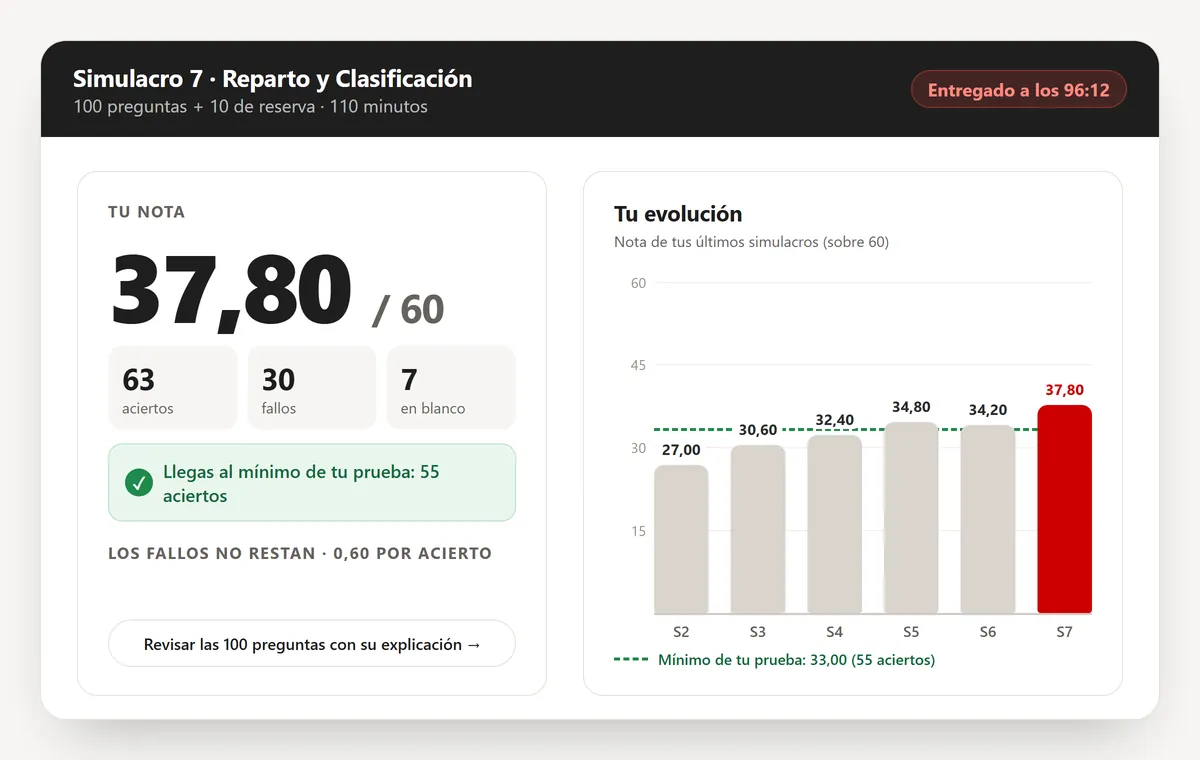Click the green checkmark icon in the success notice

(x=139, y=483)
